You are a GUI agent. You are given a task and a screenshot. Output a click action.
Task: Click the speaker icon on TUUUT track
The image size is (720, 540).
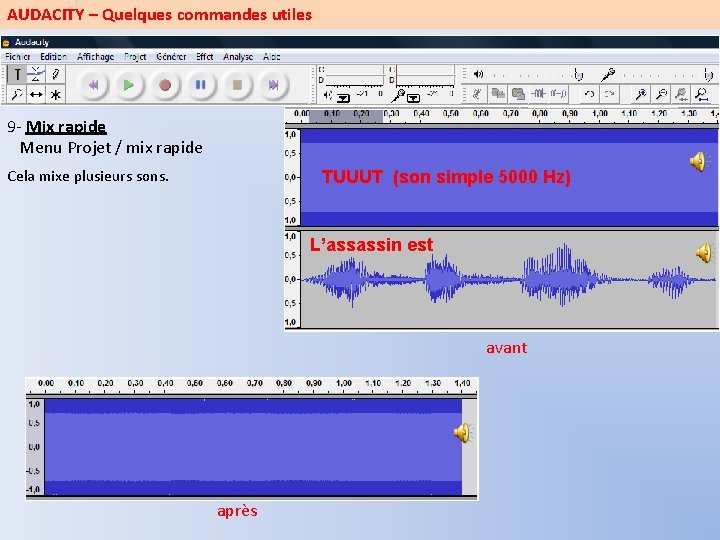(x=699, y=161)
